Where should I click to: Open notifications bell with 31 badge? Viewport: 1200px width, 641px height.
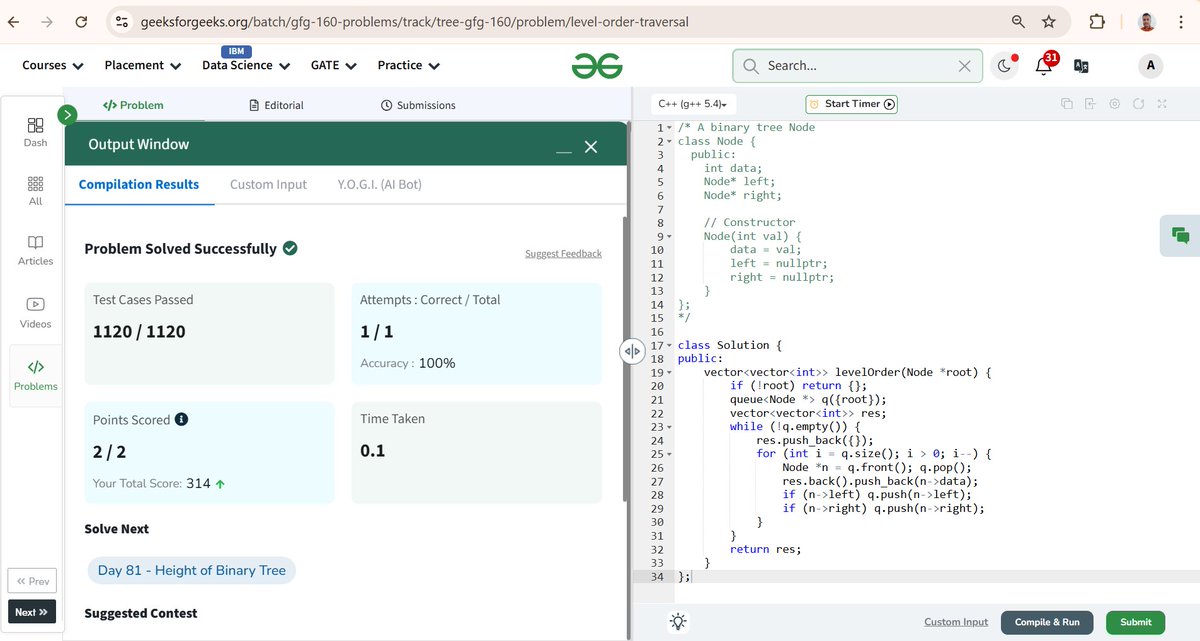[1044, 65]
